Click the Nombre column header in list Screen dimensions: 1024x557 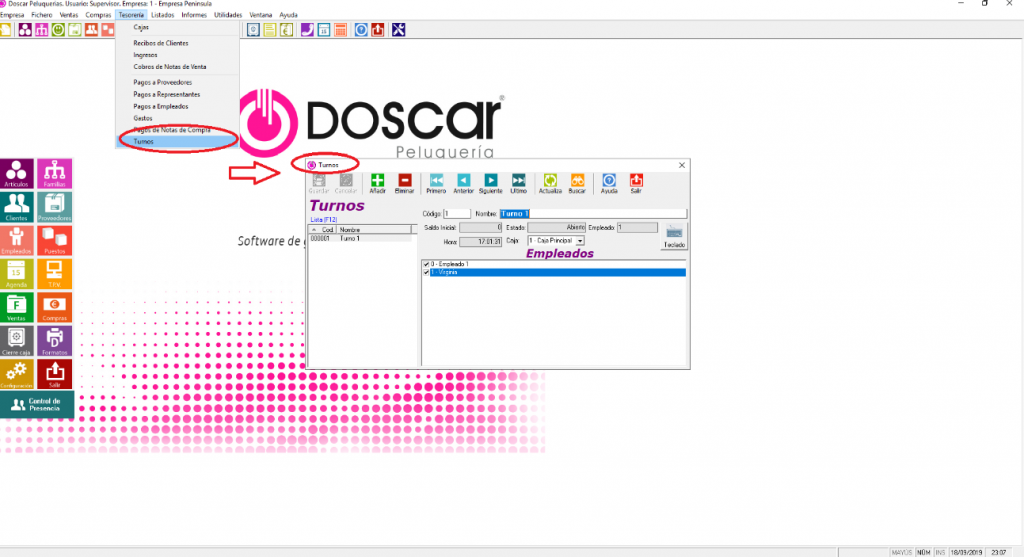374,230
